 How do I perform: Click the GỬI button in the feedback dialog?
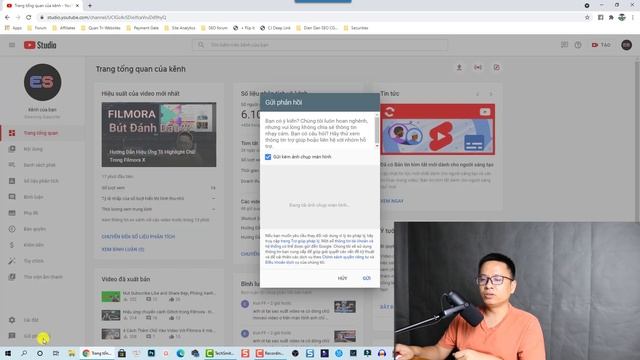tap(367, 278)
